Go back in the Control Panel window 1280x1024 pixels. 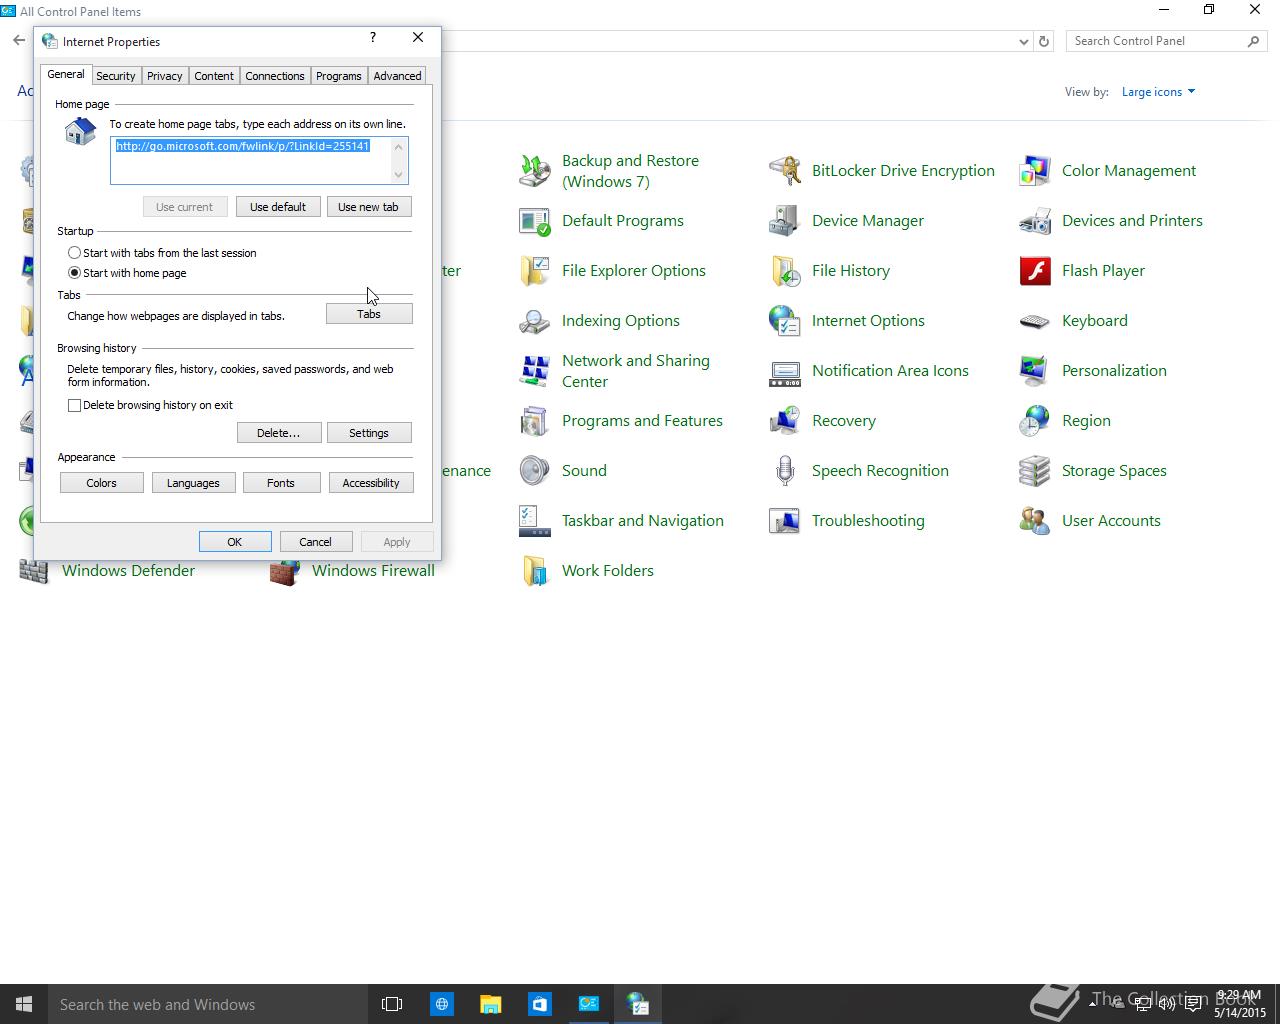19,41
